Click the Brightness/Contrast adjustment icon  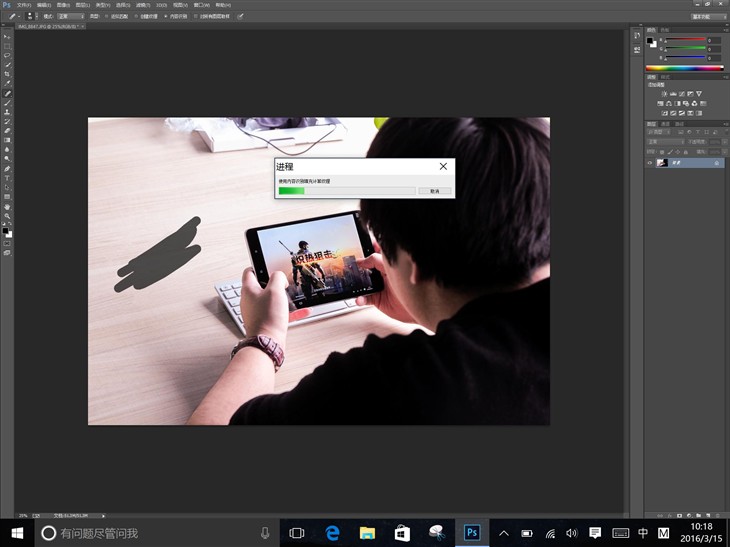662,94
